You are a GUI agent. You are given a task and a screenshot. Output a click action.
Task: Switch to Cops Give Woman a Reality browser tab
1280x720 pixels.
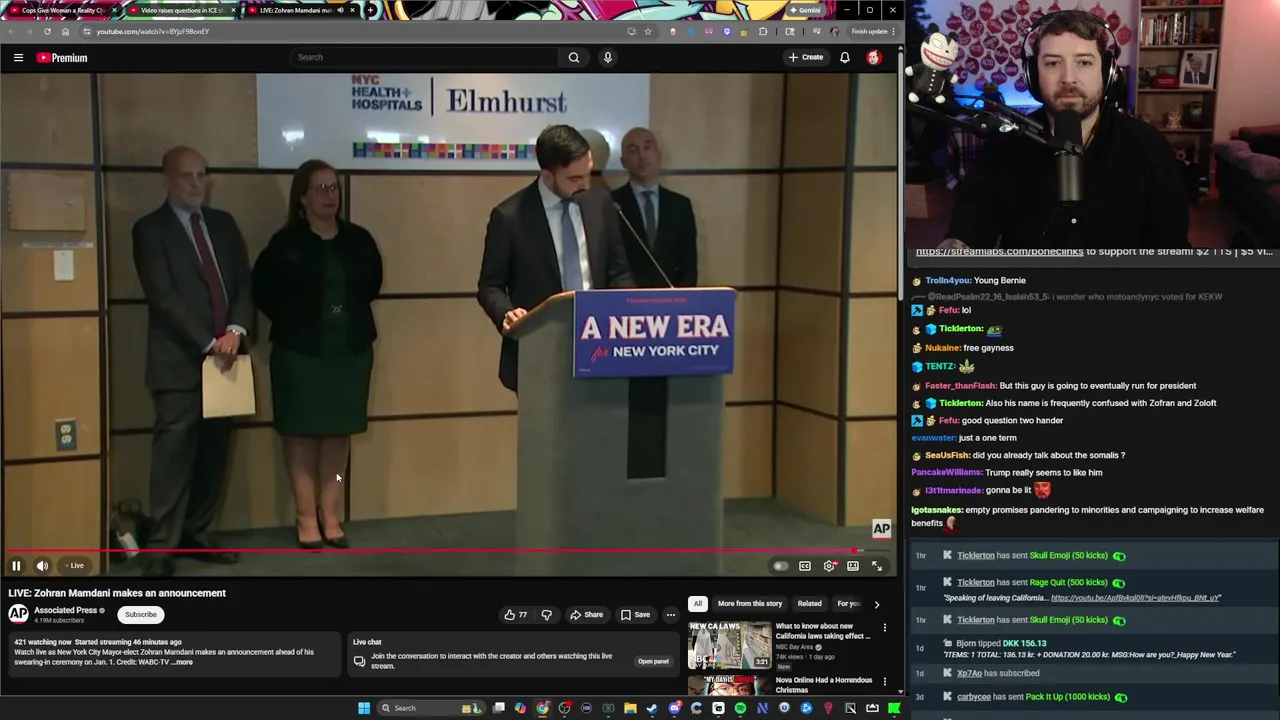point(60,10)
